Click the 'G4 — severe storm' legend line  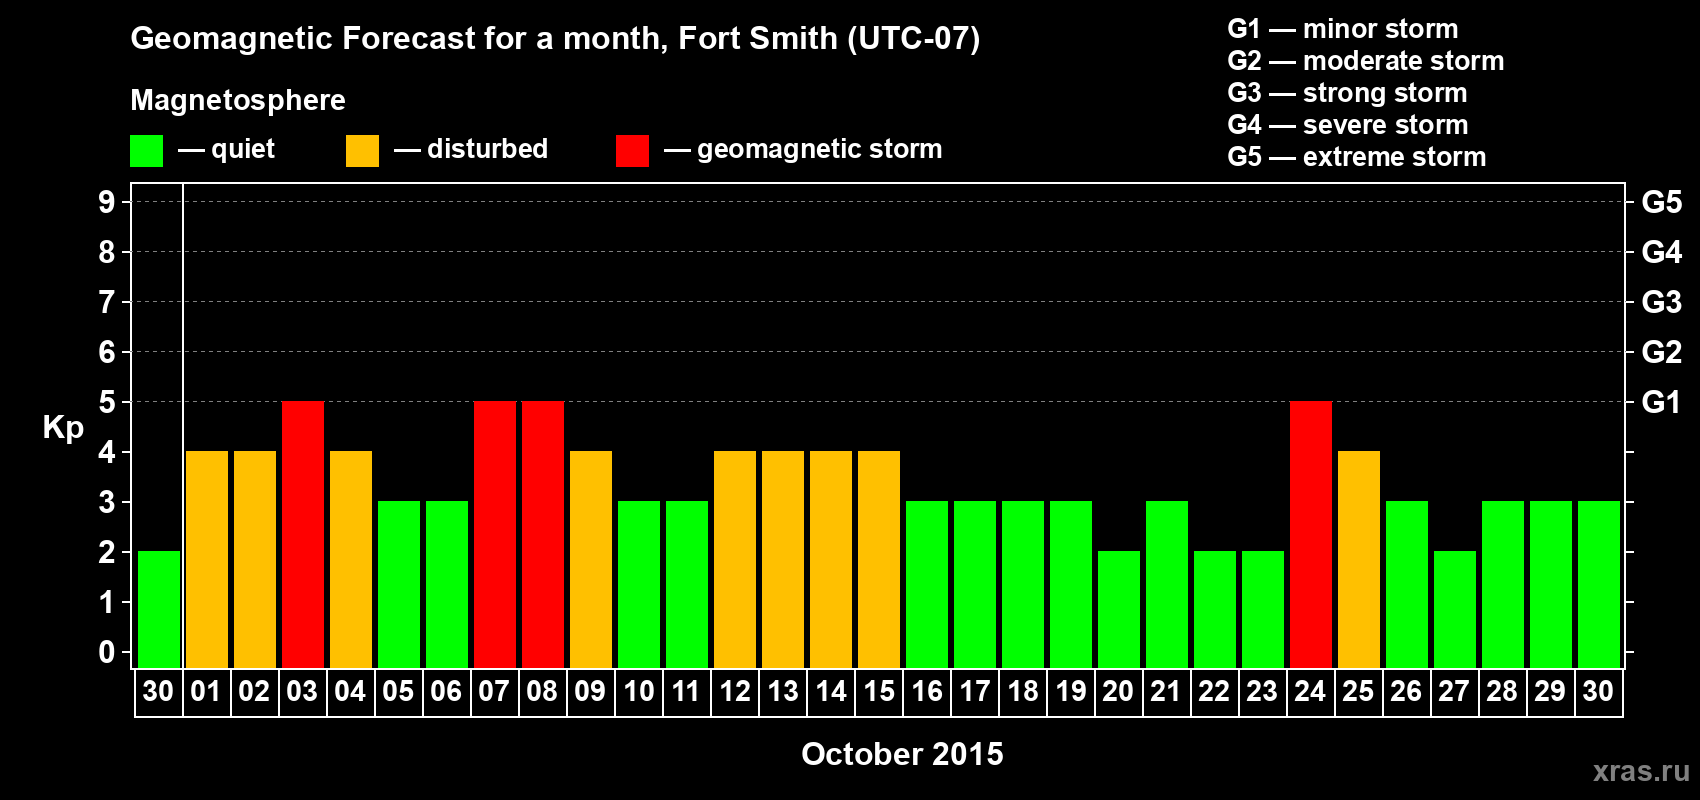point(1348,125)
